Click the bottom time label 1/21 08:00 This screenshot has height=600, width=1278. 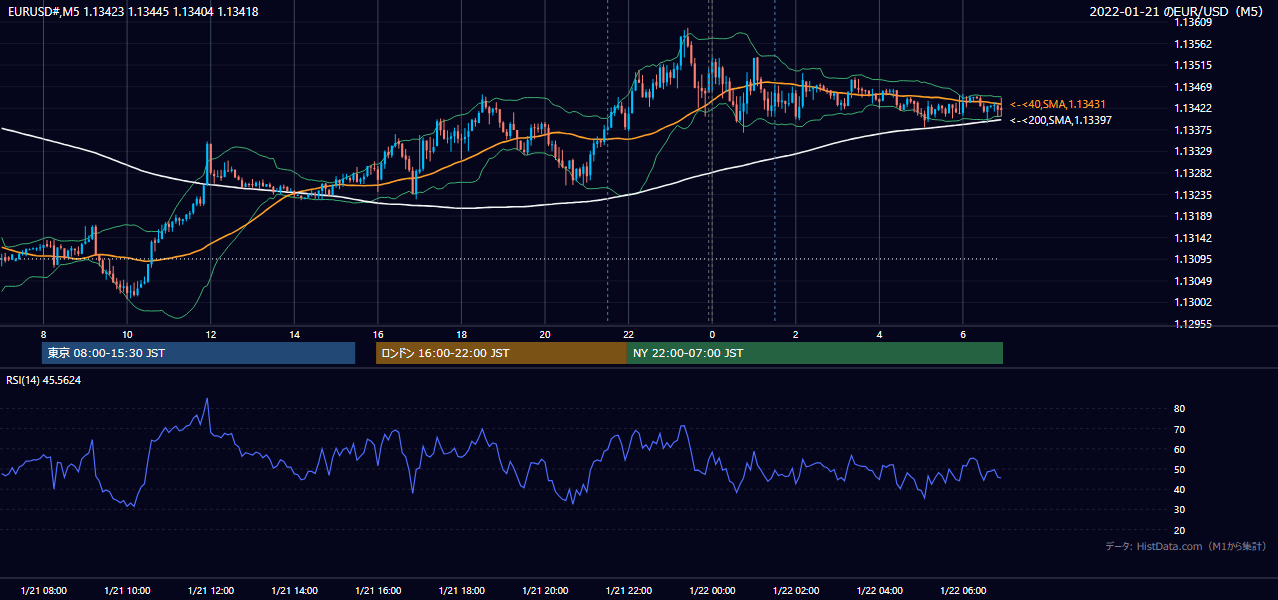[x=43, y=591]
